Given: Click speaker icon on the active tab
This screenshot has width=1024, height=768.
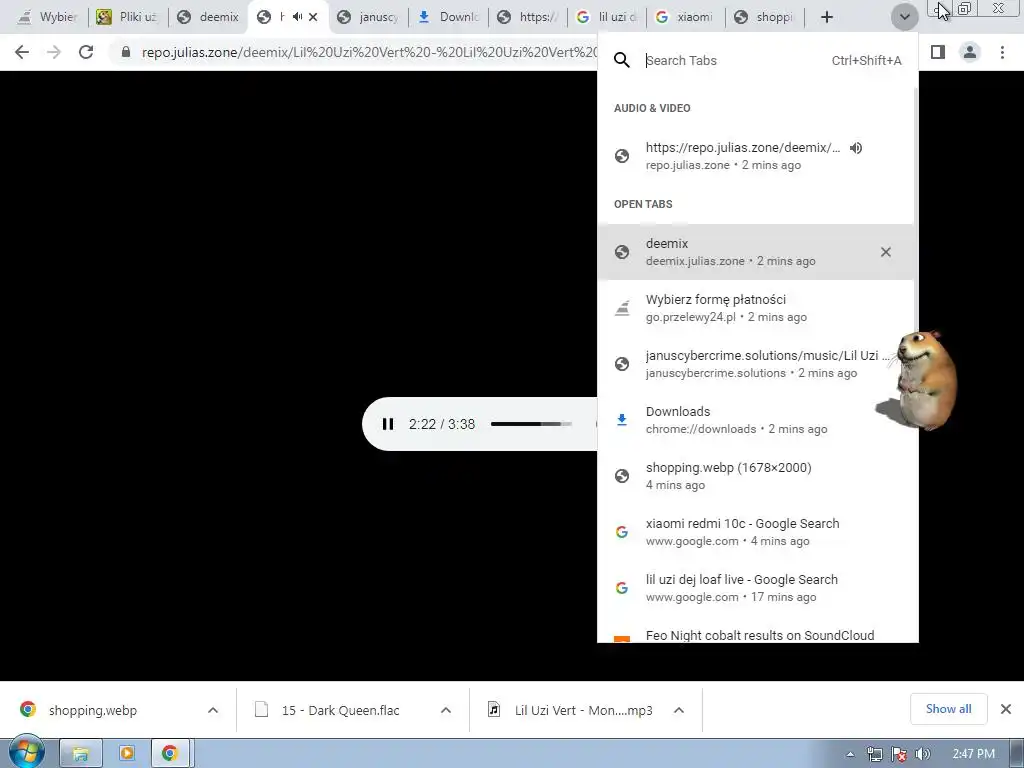Looking at the screenshot, I should [298, 17].
